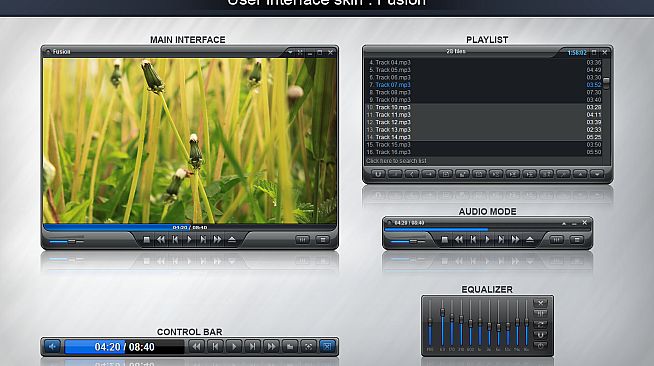
Task: Go to previous track in Main Interface
Action: click(x=175, y=240)
